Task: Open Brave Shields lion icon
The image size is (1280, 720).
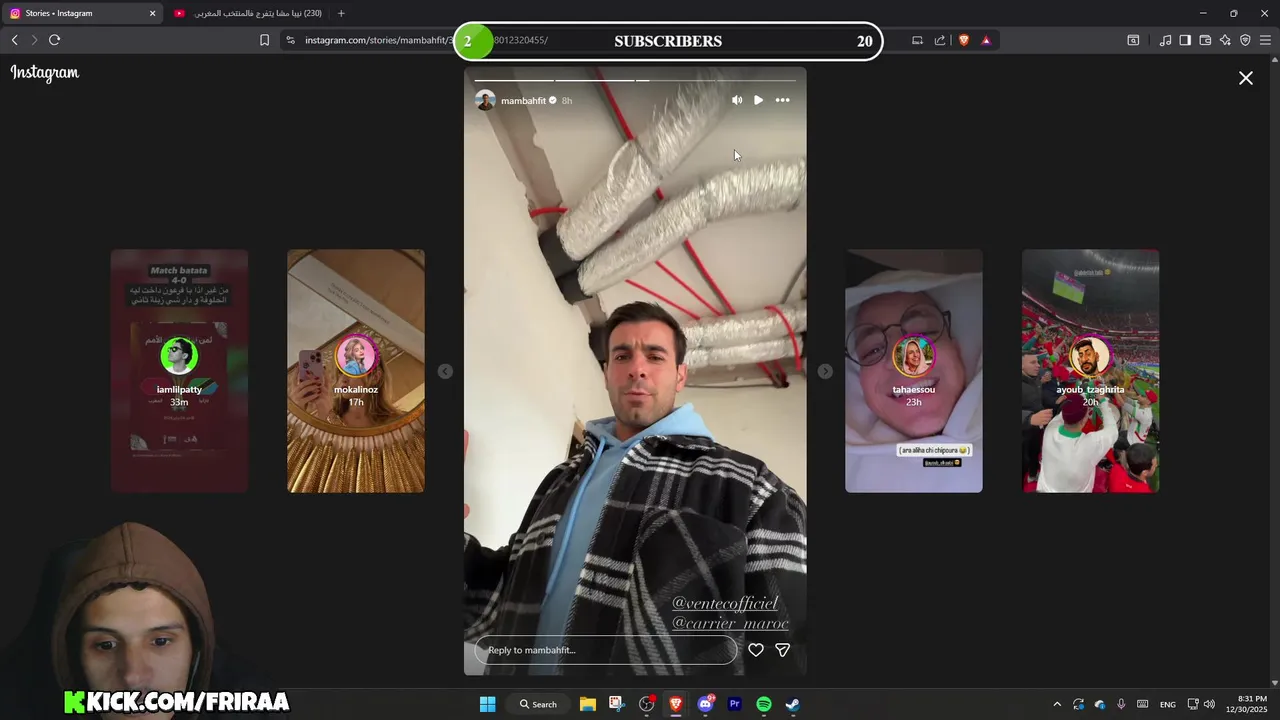Action: point(964,40)
